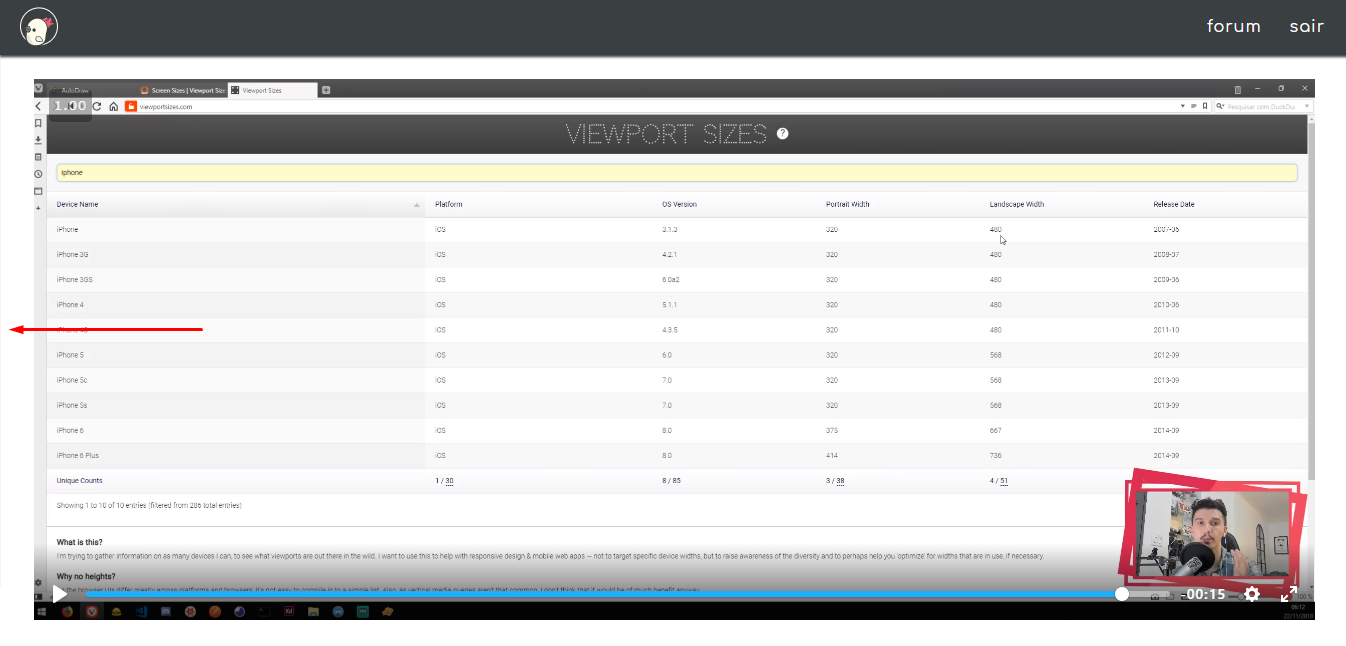The image size is (1346, 646).
Task: Click the iPhone 3GS row name
Action: (x=74, y=280)
